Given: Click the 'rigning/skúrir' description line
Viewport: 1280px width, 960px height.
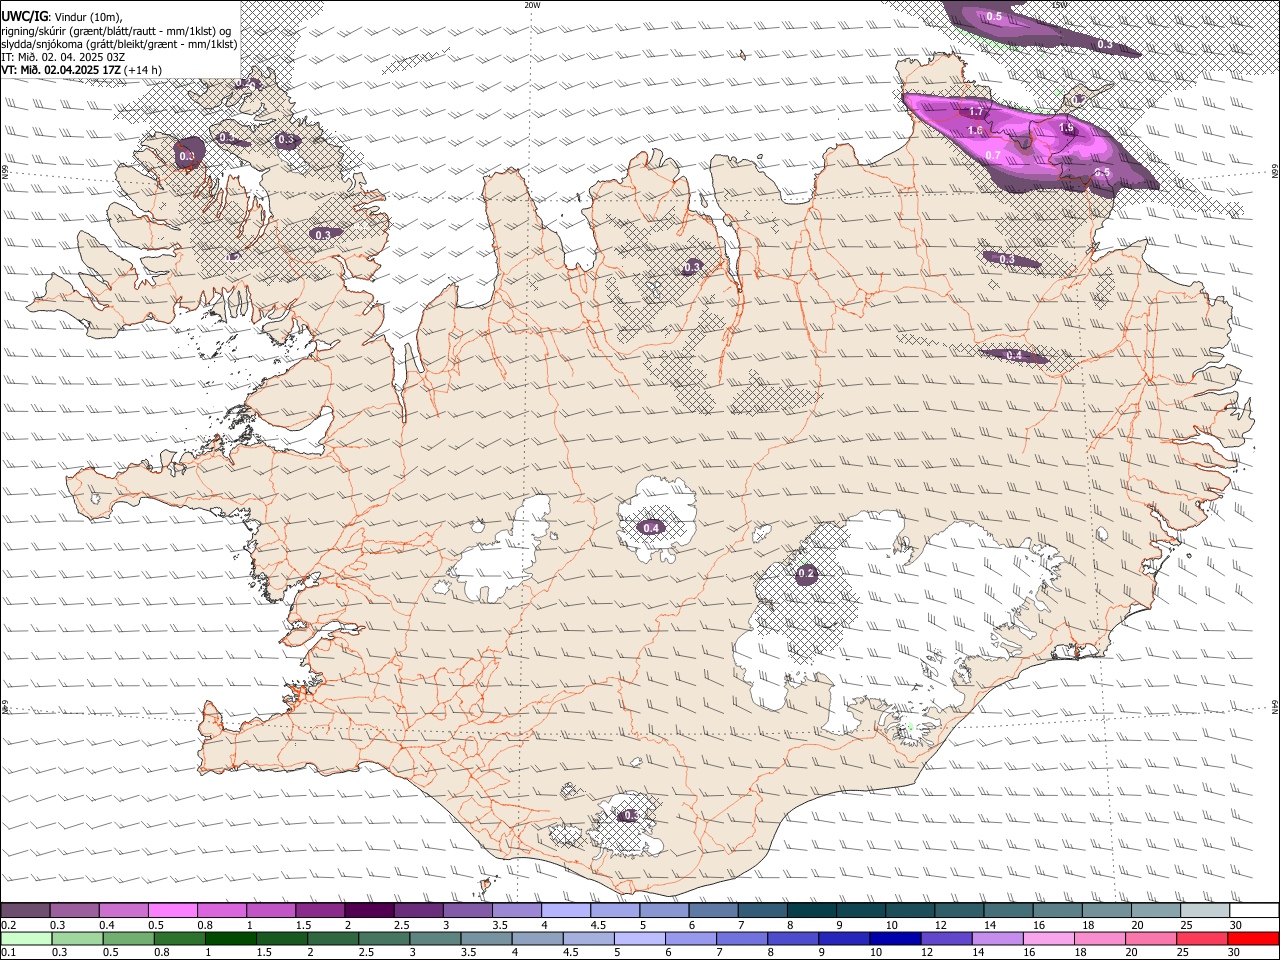Looking at the screenshot, I should (x=116, y=31).
